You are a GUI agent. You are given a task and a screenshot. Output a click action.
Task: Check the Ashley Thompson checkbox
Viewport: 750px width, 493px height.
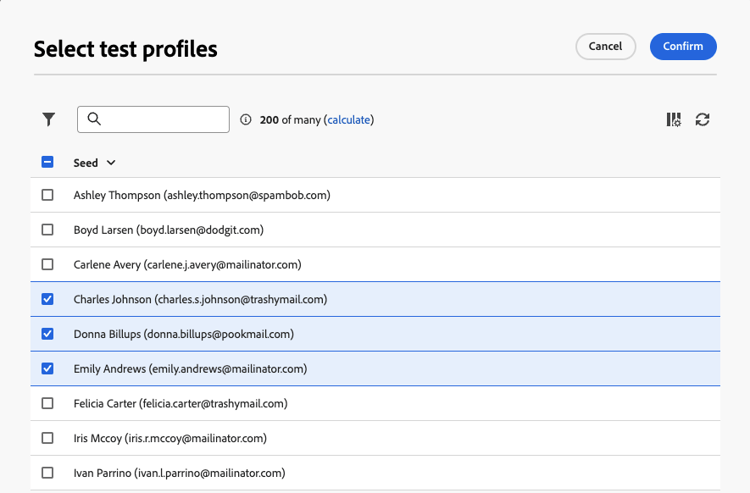(x=47, y=195)
